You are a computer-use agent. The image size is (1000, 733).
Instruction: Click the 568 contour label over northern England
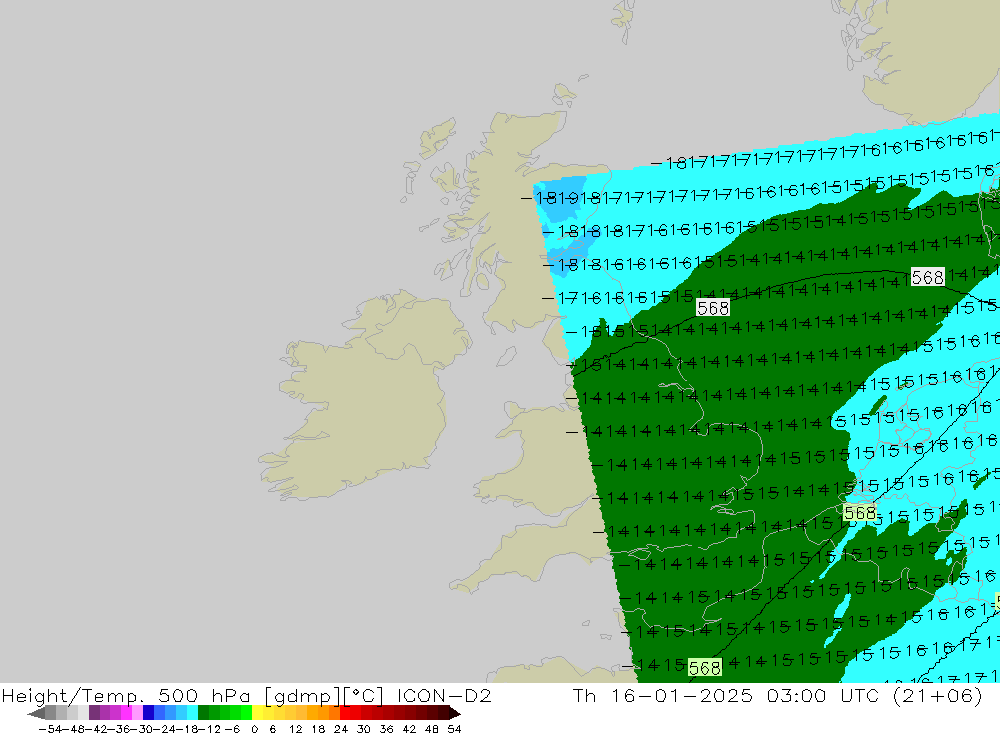(712, 308)
